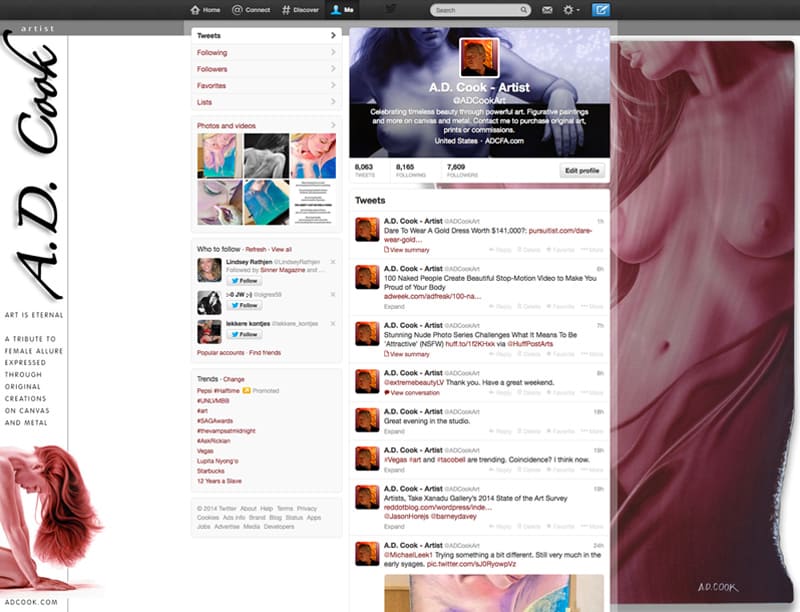
Task: Open the Connect @ tab
Action: coord(251,10)
